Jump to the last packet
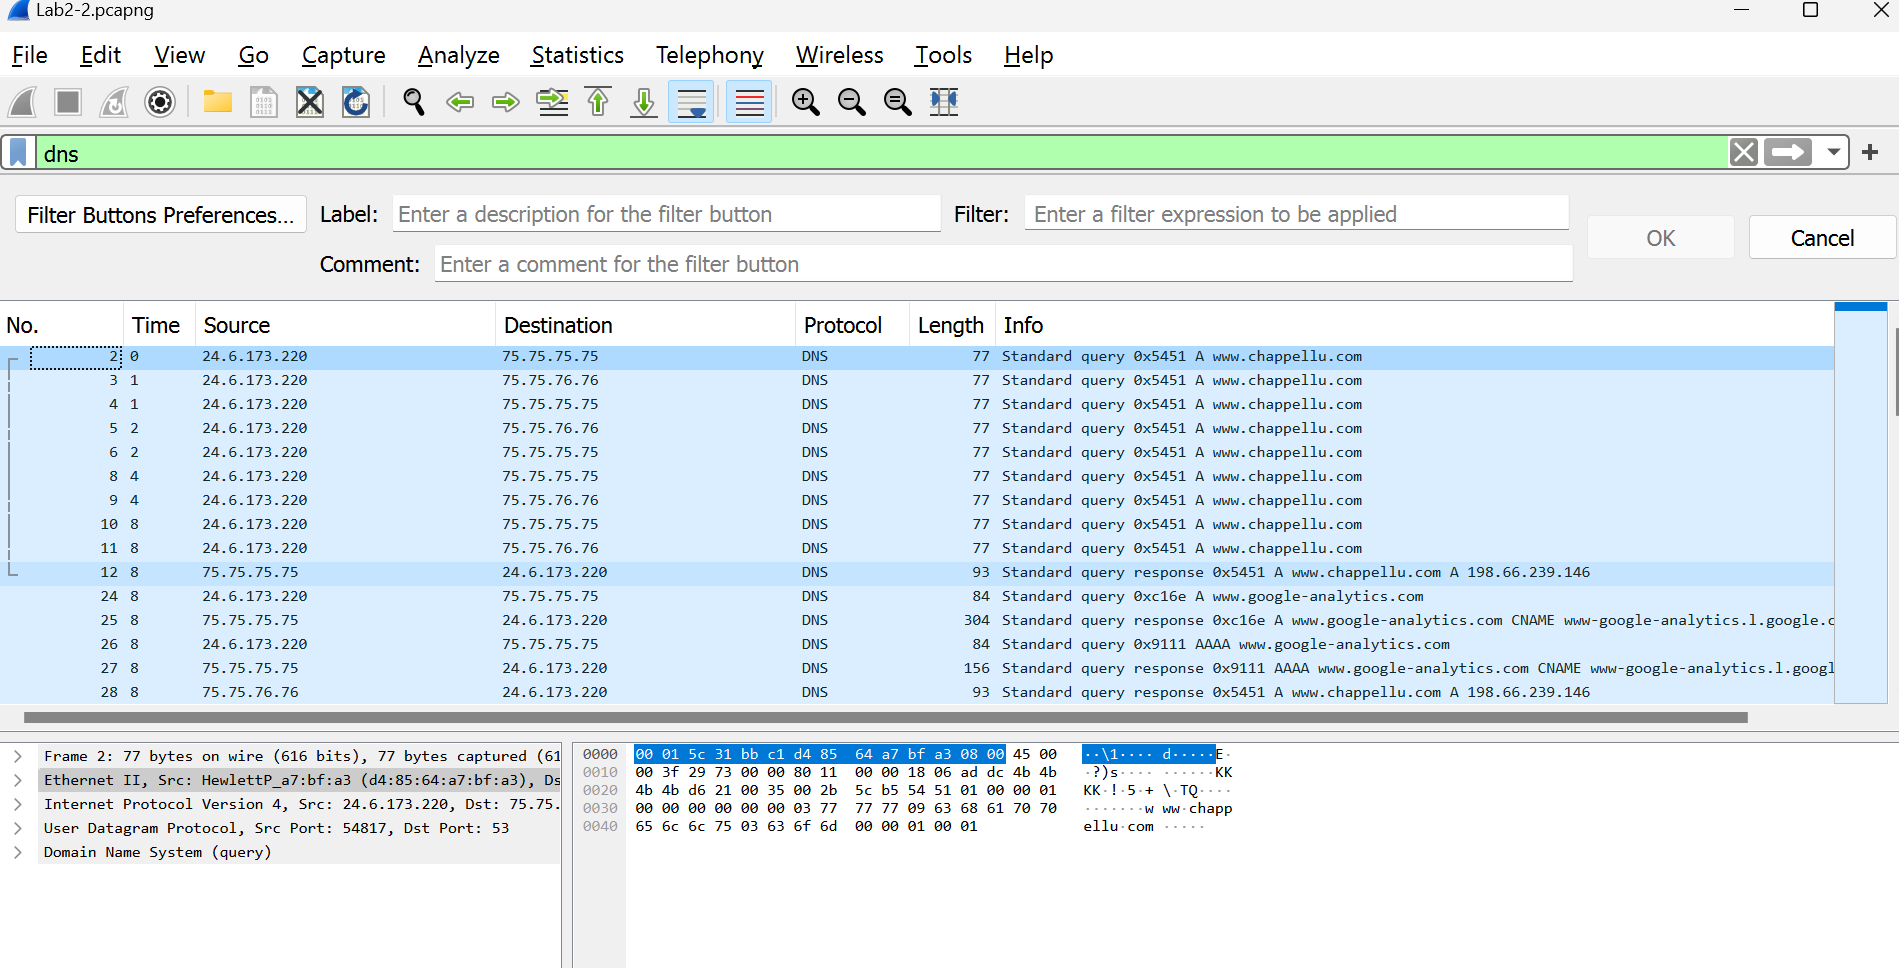The height and width of the screenshot is (968, 1899). point(644,102)
